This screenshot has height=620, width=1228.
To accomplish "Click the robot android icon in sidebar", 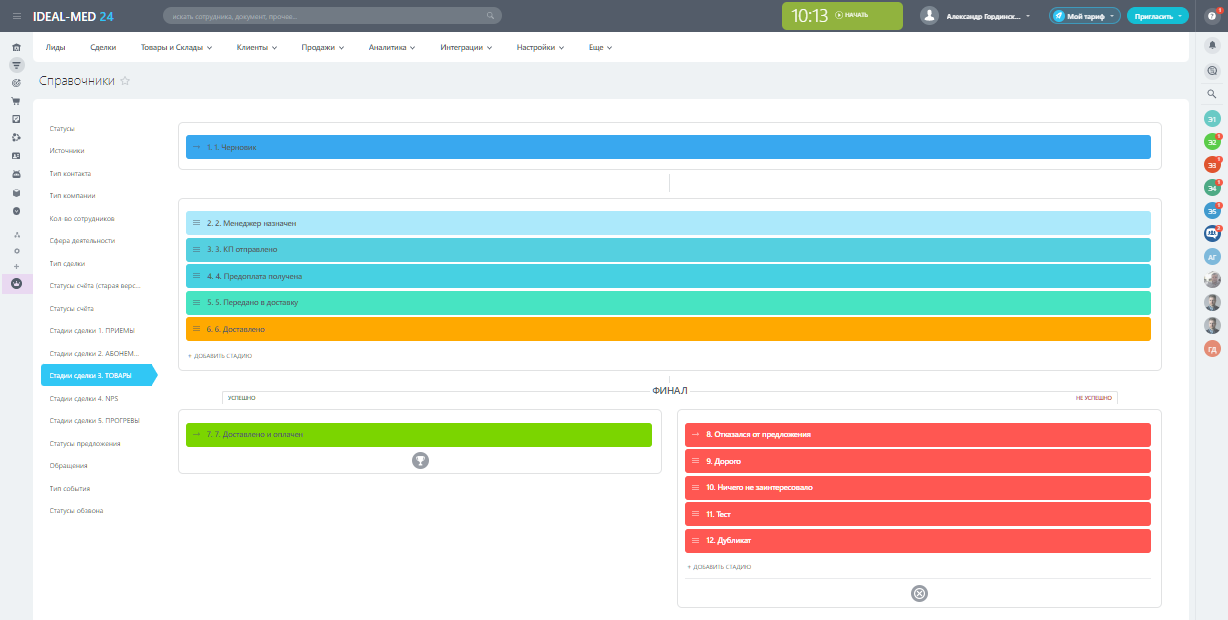I will pyautogui.click(x=16, y=174).
